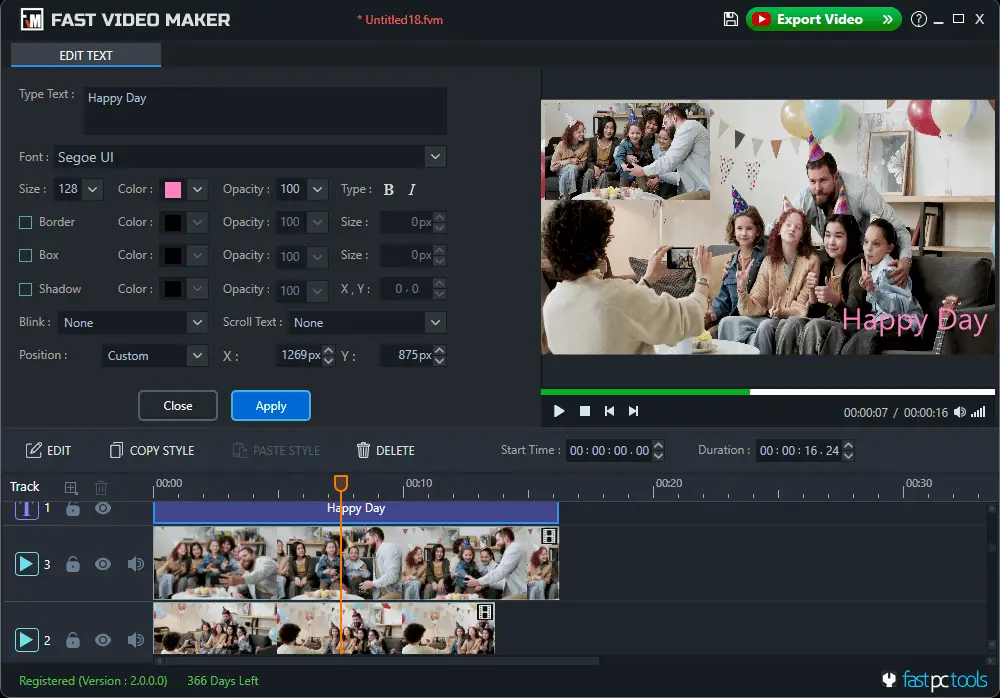Click the Y position value field
Viewport: 1000px width, 698px height.
407,355
